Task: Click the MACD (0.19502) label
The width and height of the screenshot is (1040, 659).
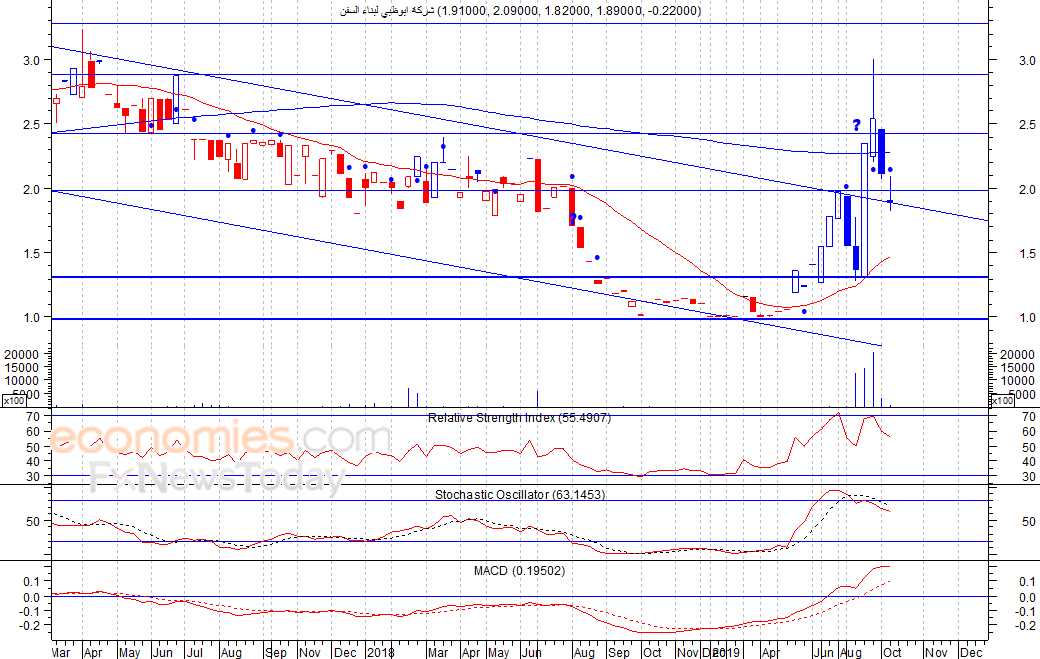Action: 519,570
